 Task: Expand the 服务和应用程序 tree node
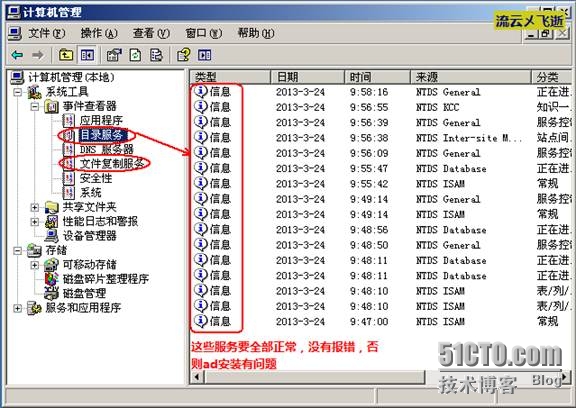tap(17, 308)
